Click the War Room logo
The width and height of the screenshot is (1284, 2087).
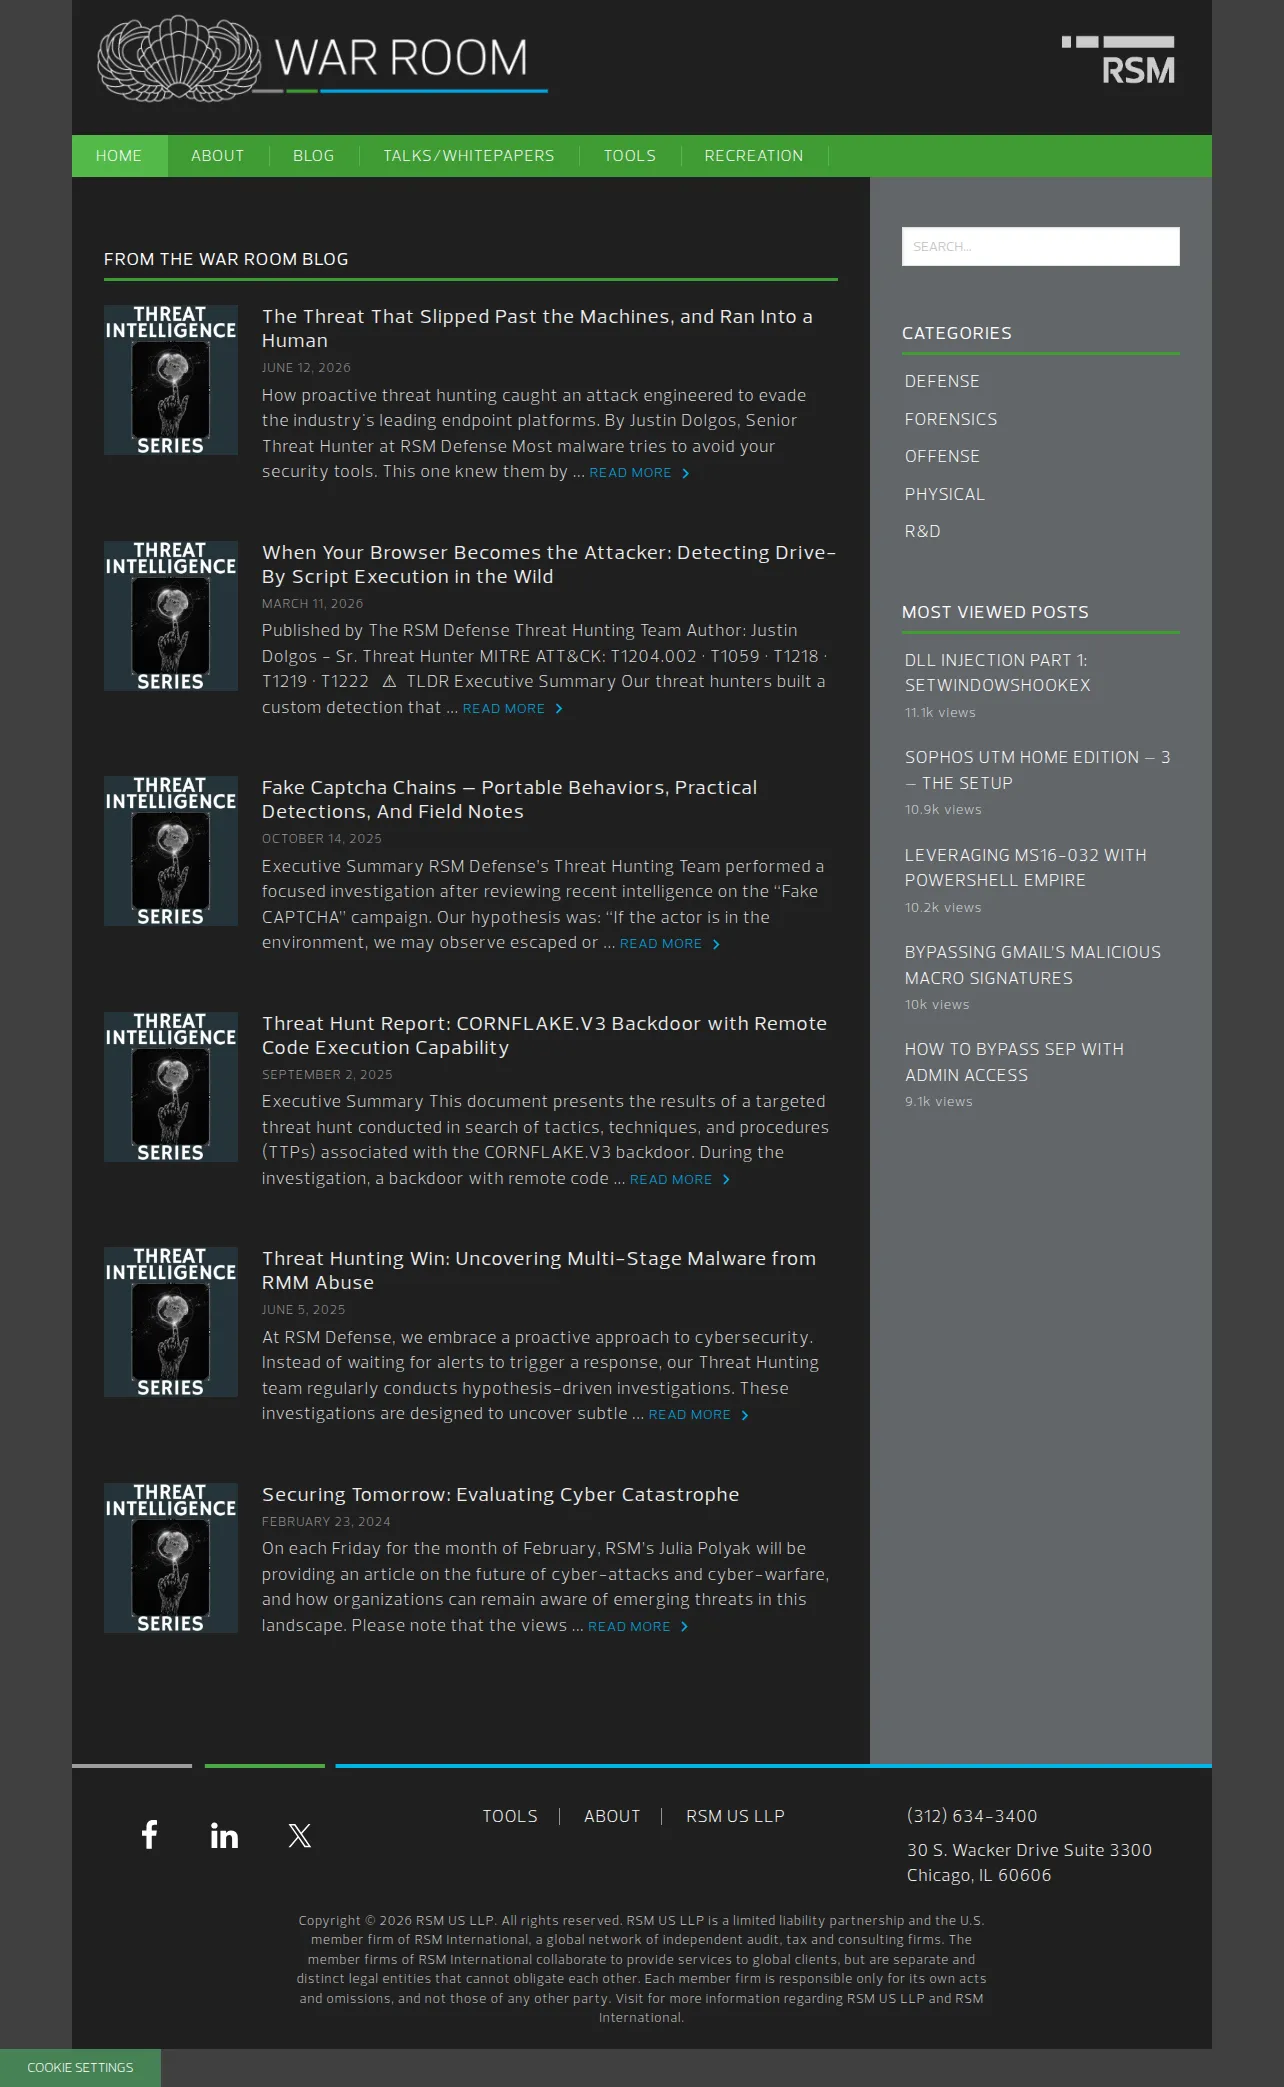click(322, 58)
